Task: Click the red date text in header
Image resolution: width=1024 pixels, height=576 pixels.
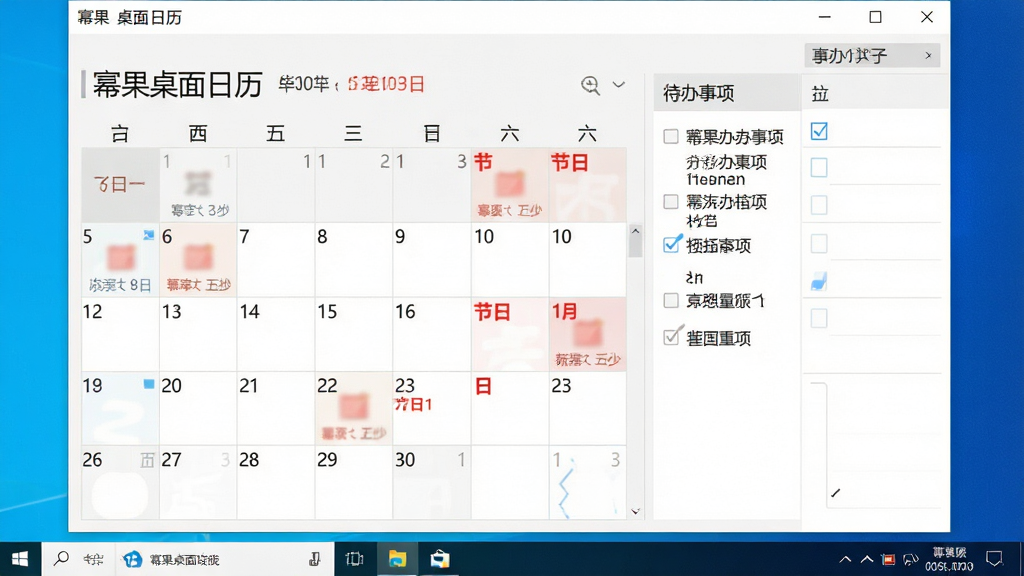Action: pos(386,84)
